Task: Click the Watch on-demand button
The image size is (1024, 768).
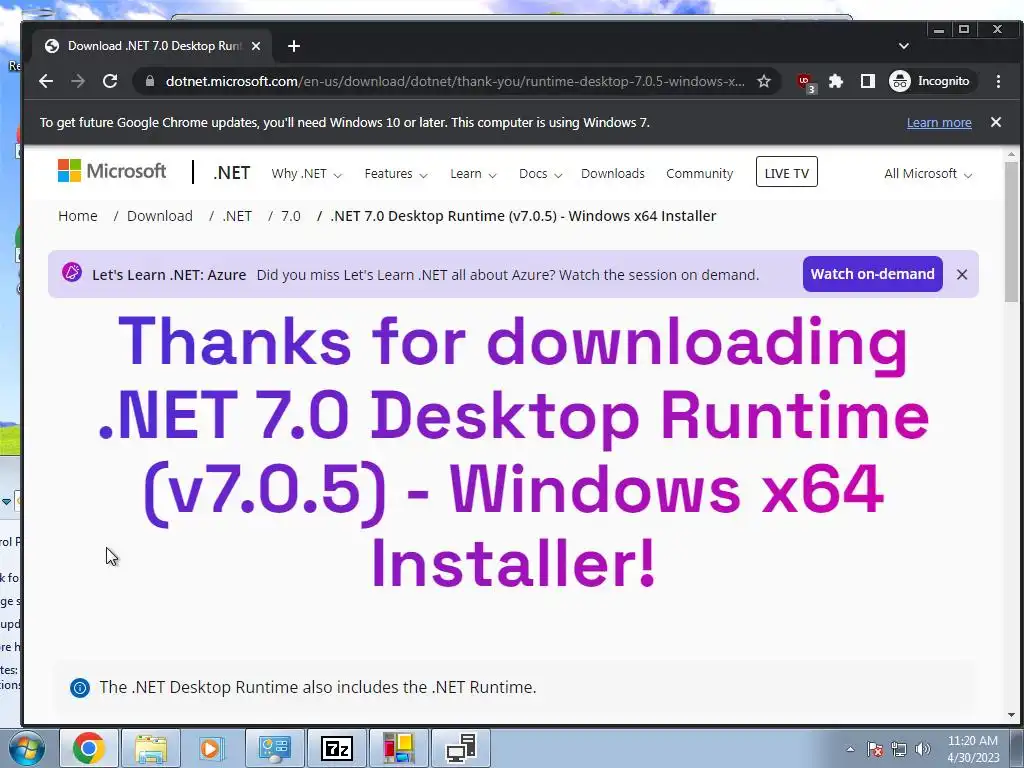Action: click(x=872, y=274)
